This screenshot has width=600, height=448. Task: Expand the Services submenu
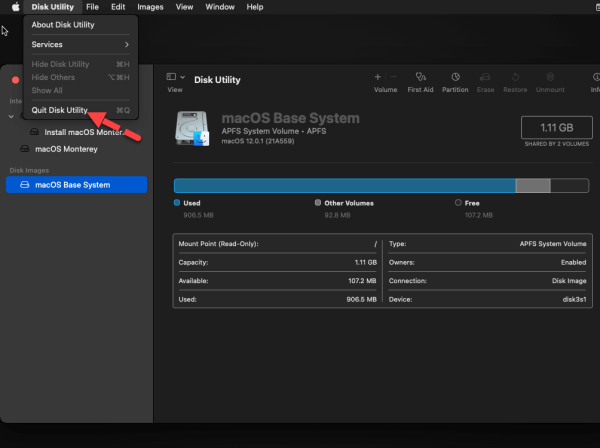pyautogui.click(x=80, y=44)
